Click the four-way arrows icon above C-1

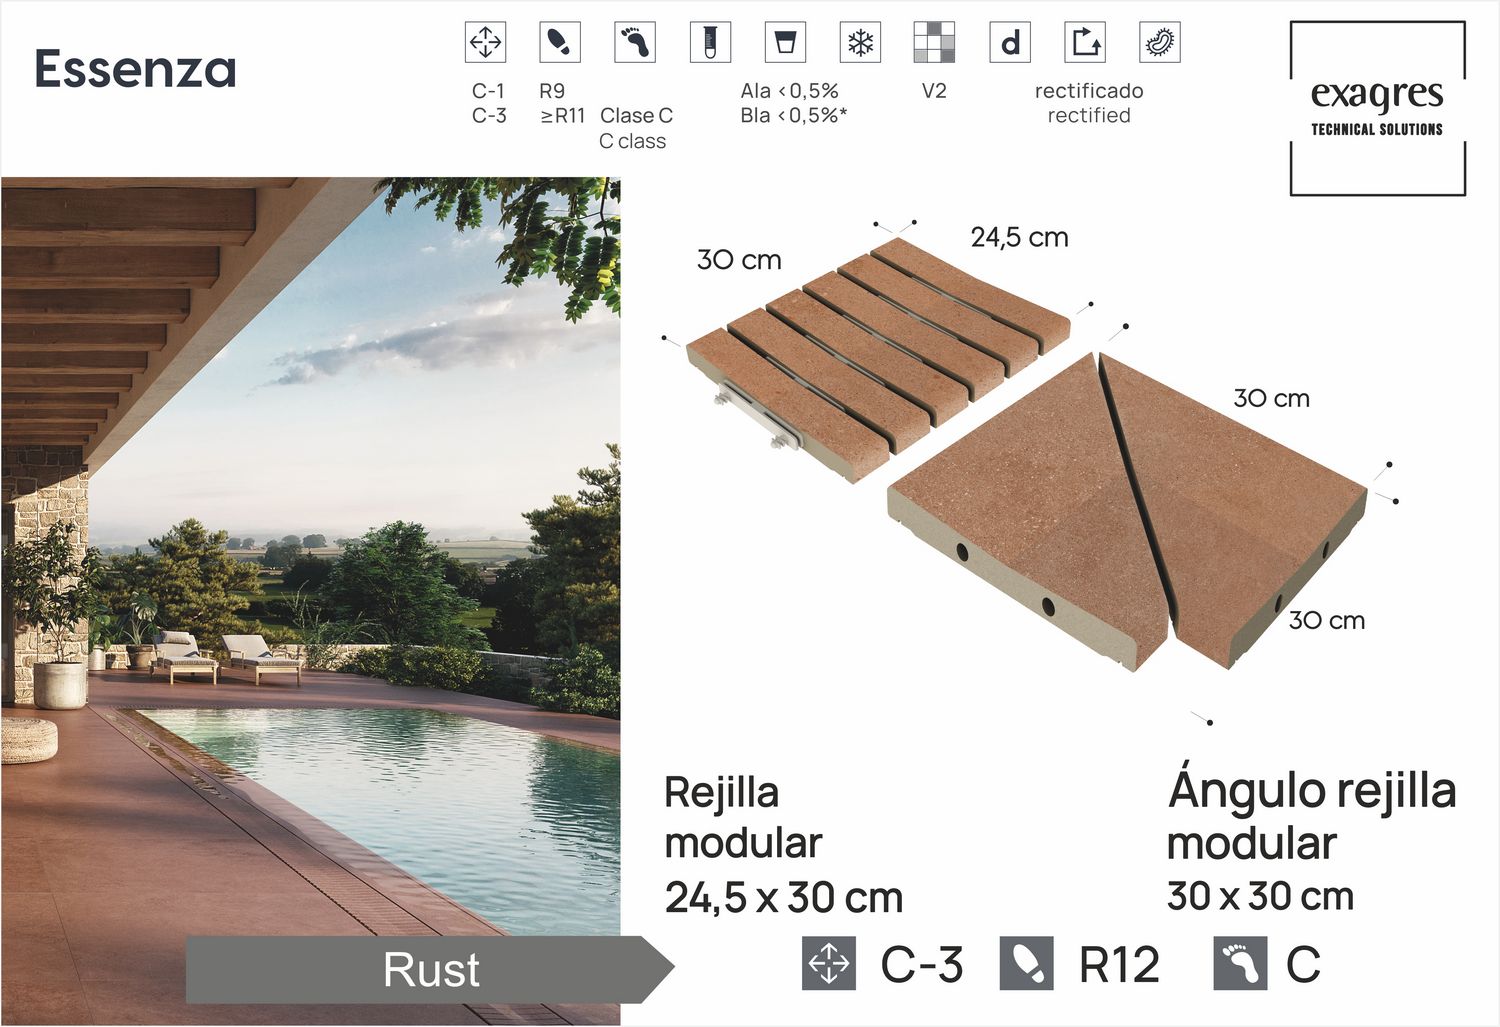point(485,42)
